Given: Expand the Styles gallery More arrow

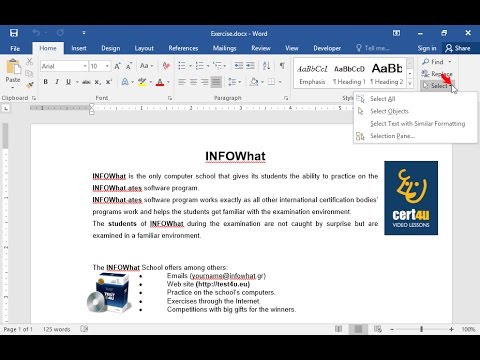Looking at the screenshot, I should [410, 84].
